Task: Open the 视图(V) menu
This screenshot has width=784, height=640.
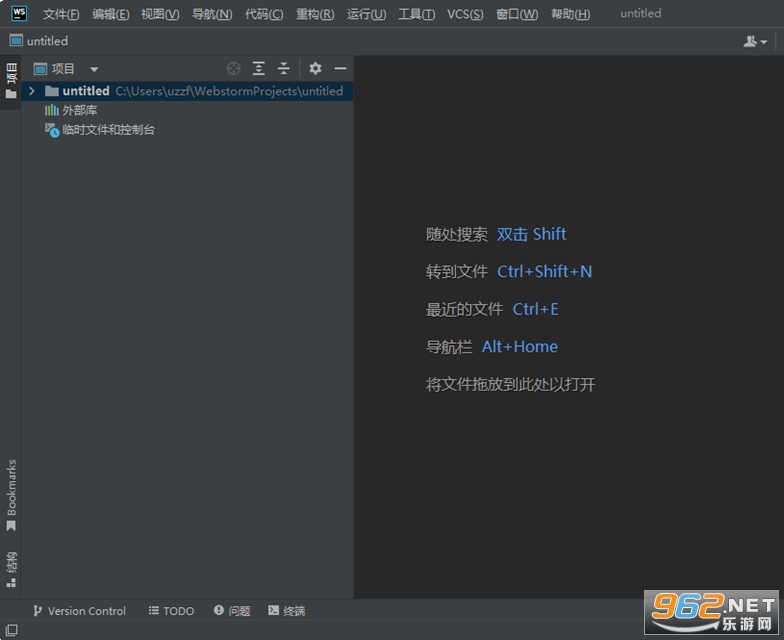Action: pos(160,14)
